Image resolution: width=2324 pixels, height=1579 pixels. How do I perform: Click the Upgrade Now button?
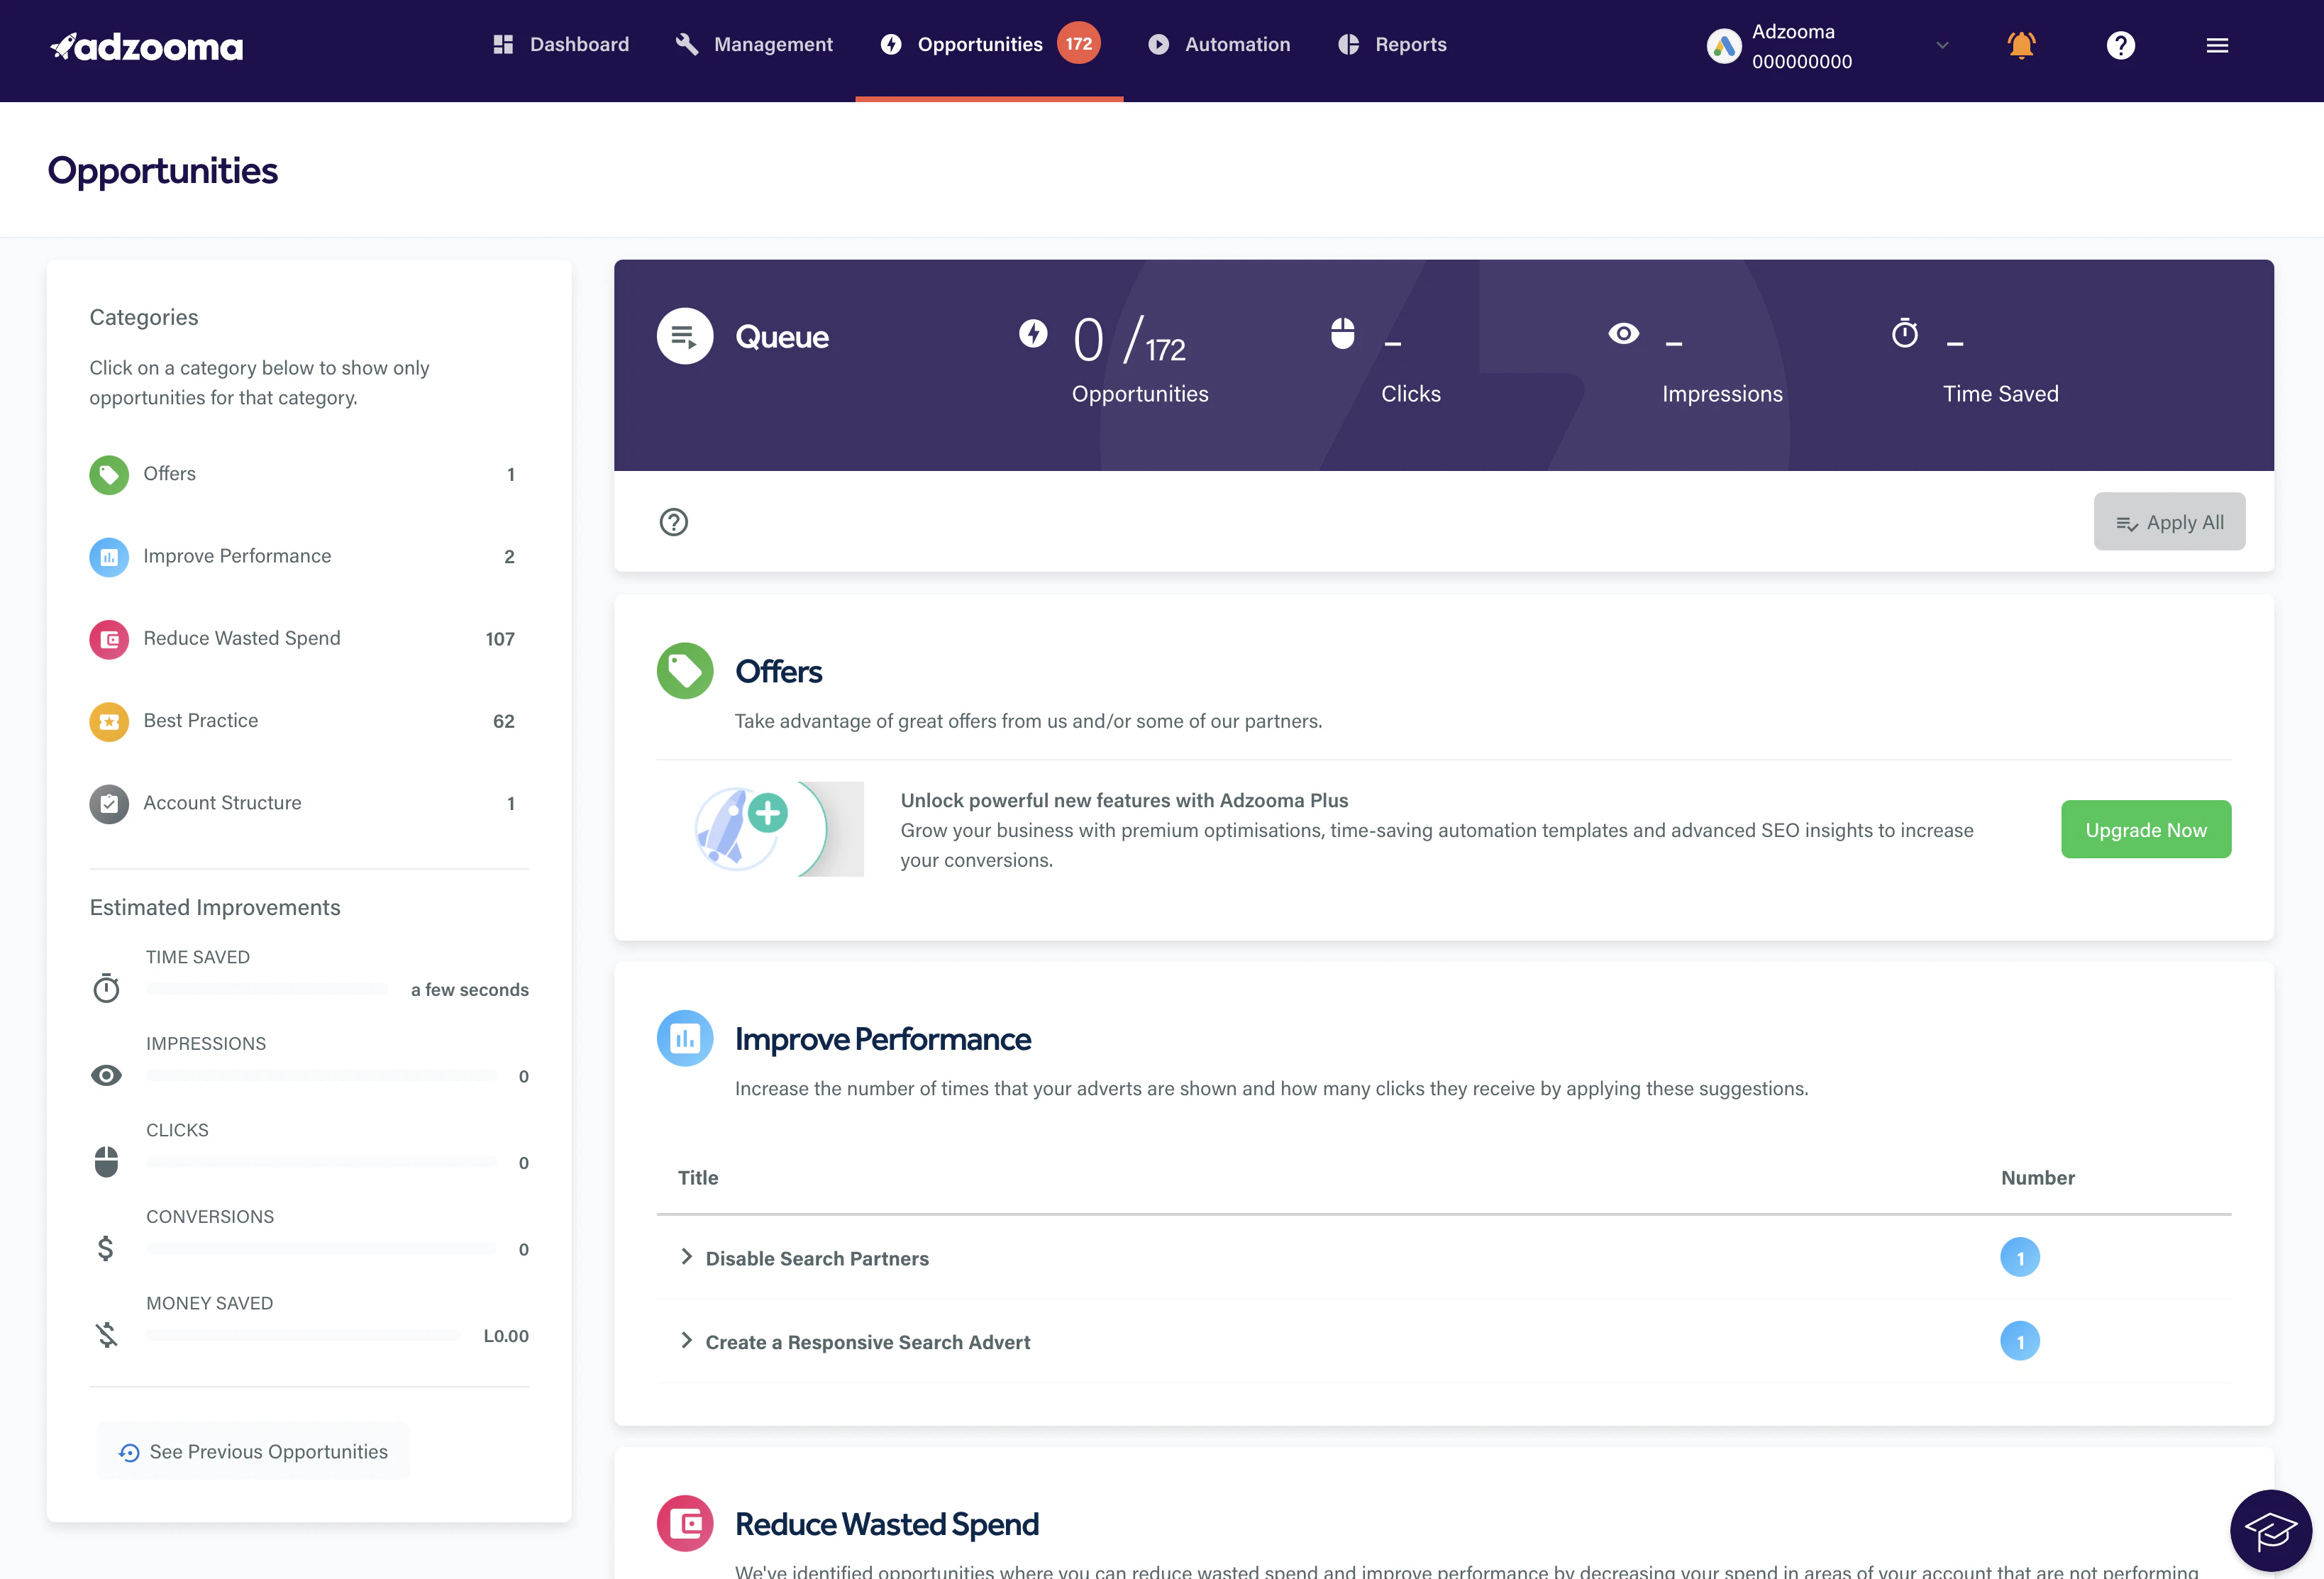[2146, 829]
